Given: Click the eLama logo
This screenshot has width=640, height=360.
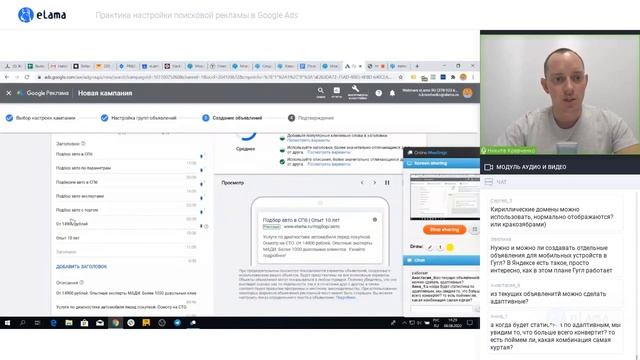Looking at the screenshot, I should point(42,15).
